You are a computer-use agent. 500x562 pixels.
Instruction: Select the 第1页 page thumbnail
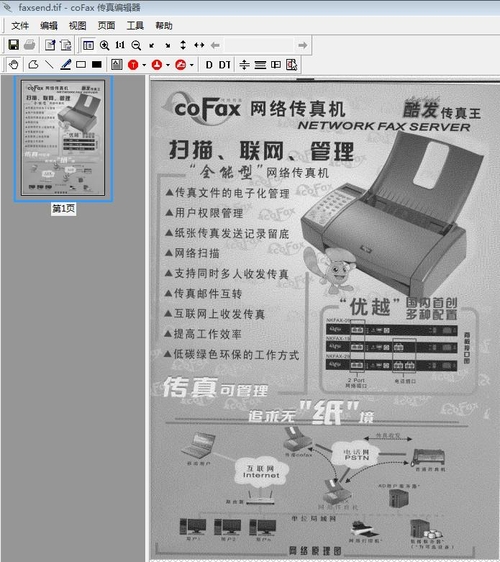pos(63,138)
